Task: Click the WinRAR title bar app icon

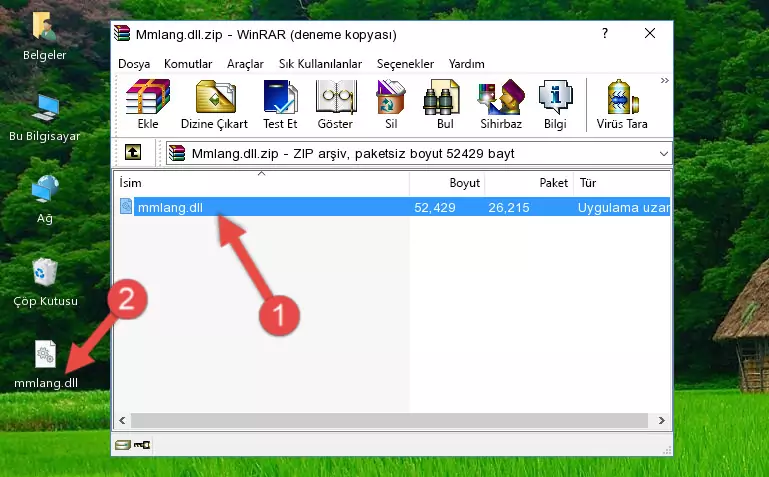Action: pos(122,33)
